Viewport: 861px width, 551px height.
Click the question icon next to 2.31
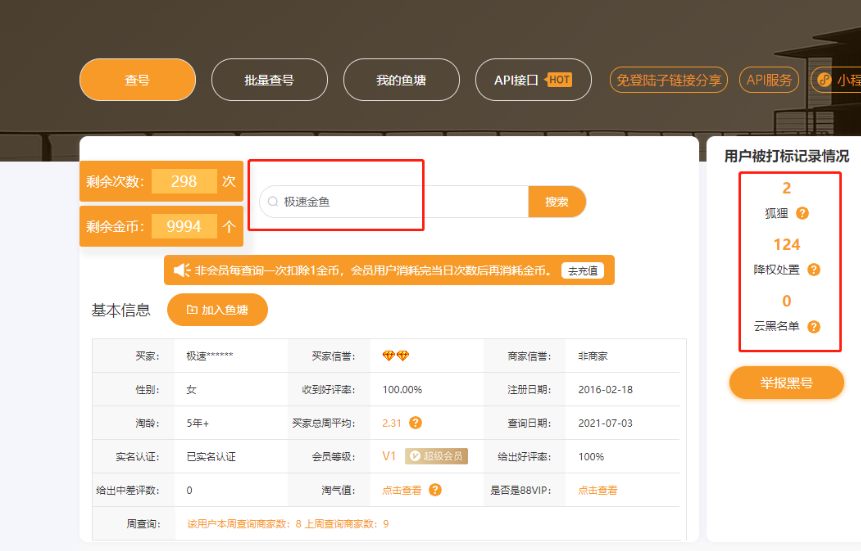(415, 423)
